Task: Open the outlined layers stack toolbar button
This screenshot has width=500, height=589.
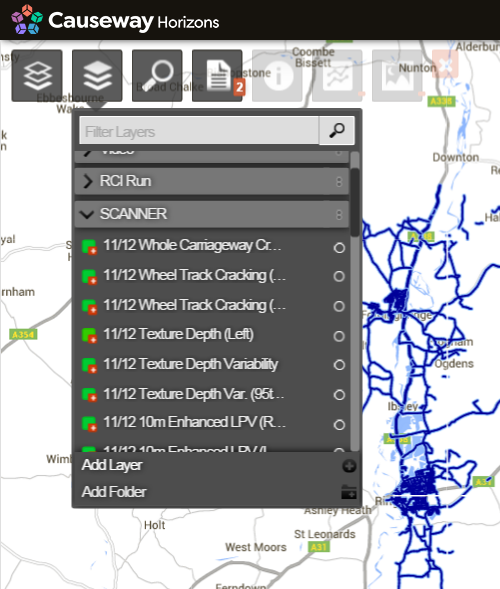Action: tap(37, 76)
